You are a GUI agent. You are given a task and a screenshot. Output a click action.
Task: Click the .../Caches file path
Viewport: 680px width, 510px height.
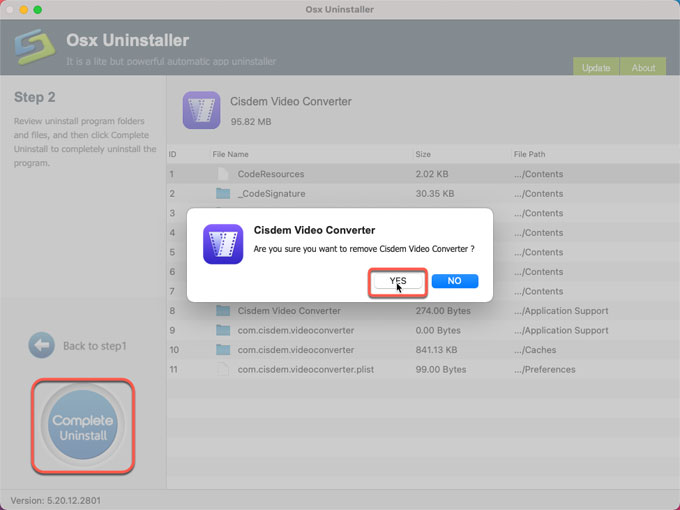(x=535, y=350)
